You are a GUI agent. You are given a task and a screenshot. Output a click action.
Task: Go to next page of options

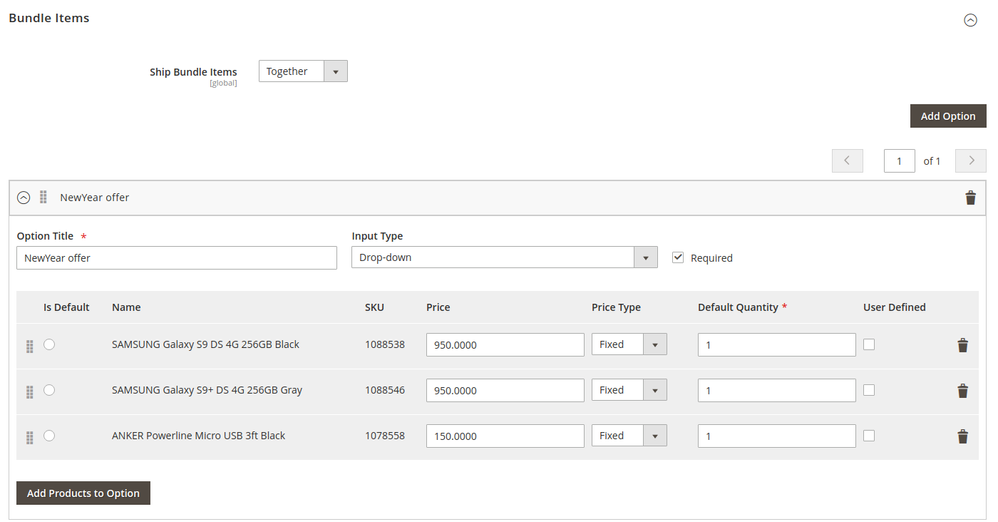[970, 161]
